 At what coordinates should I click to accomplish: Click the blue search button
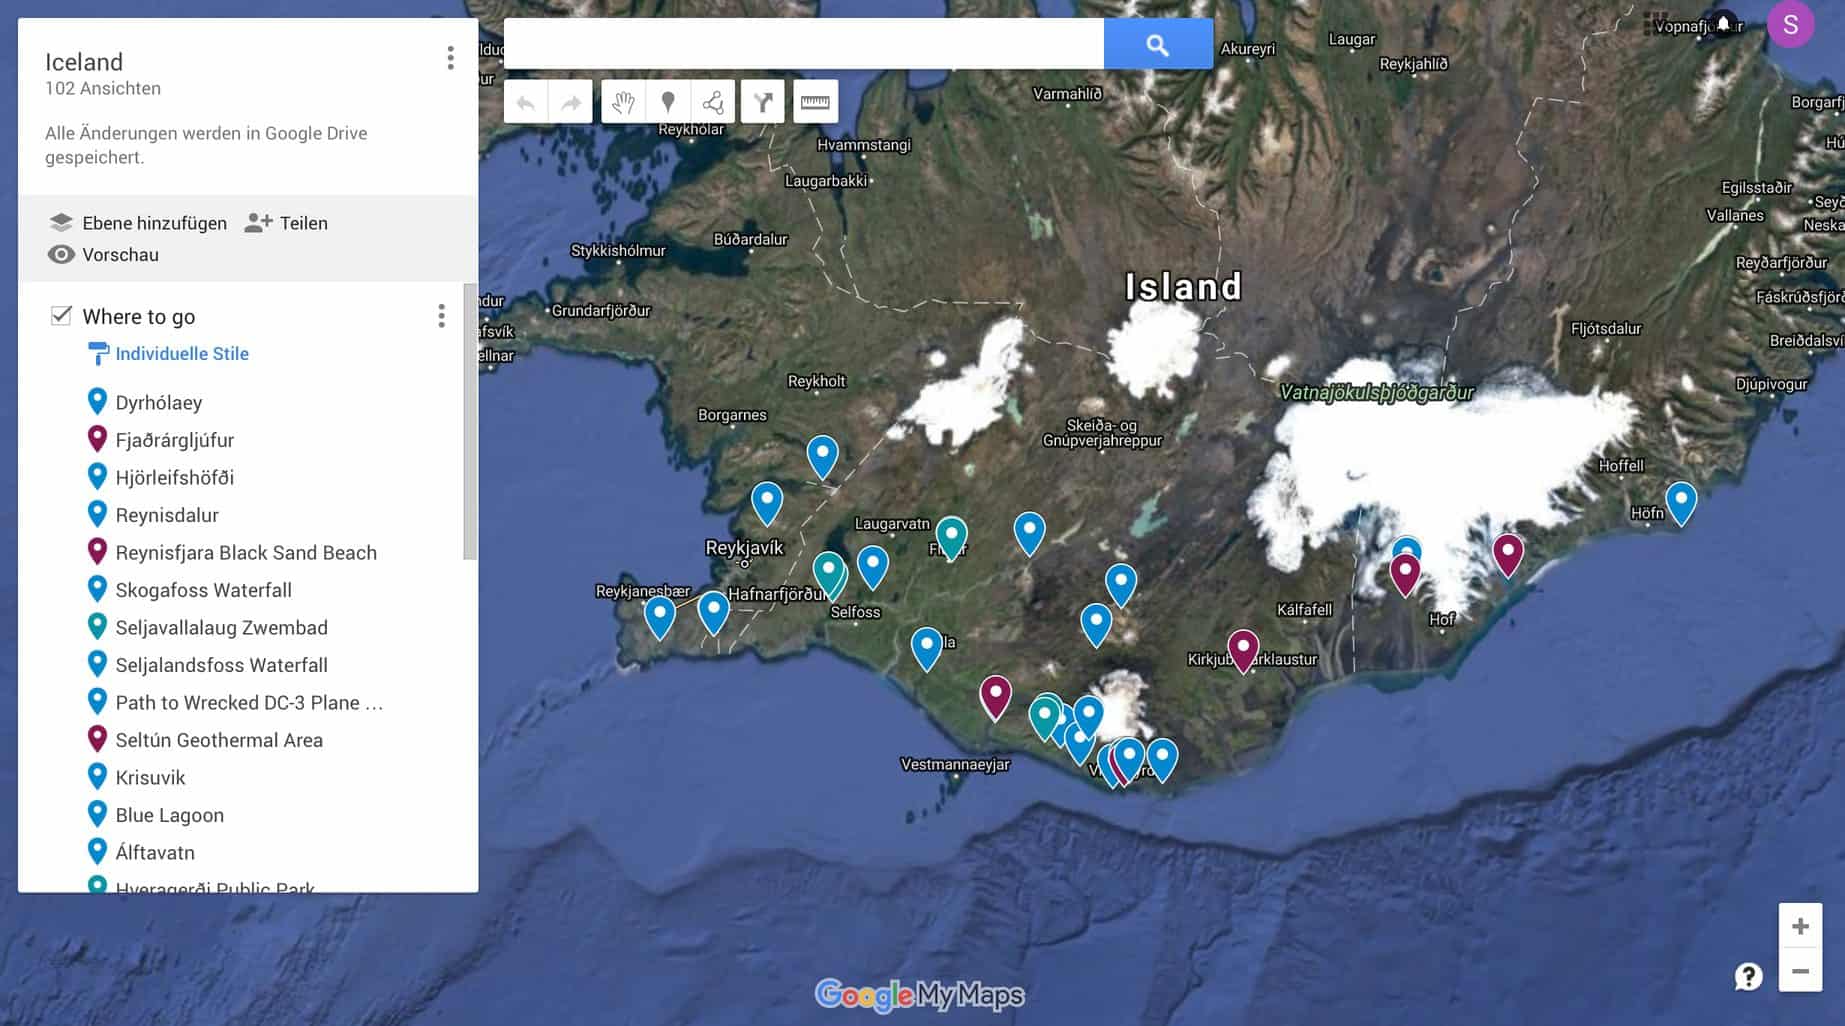pos(1158,44)
